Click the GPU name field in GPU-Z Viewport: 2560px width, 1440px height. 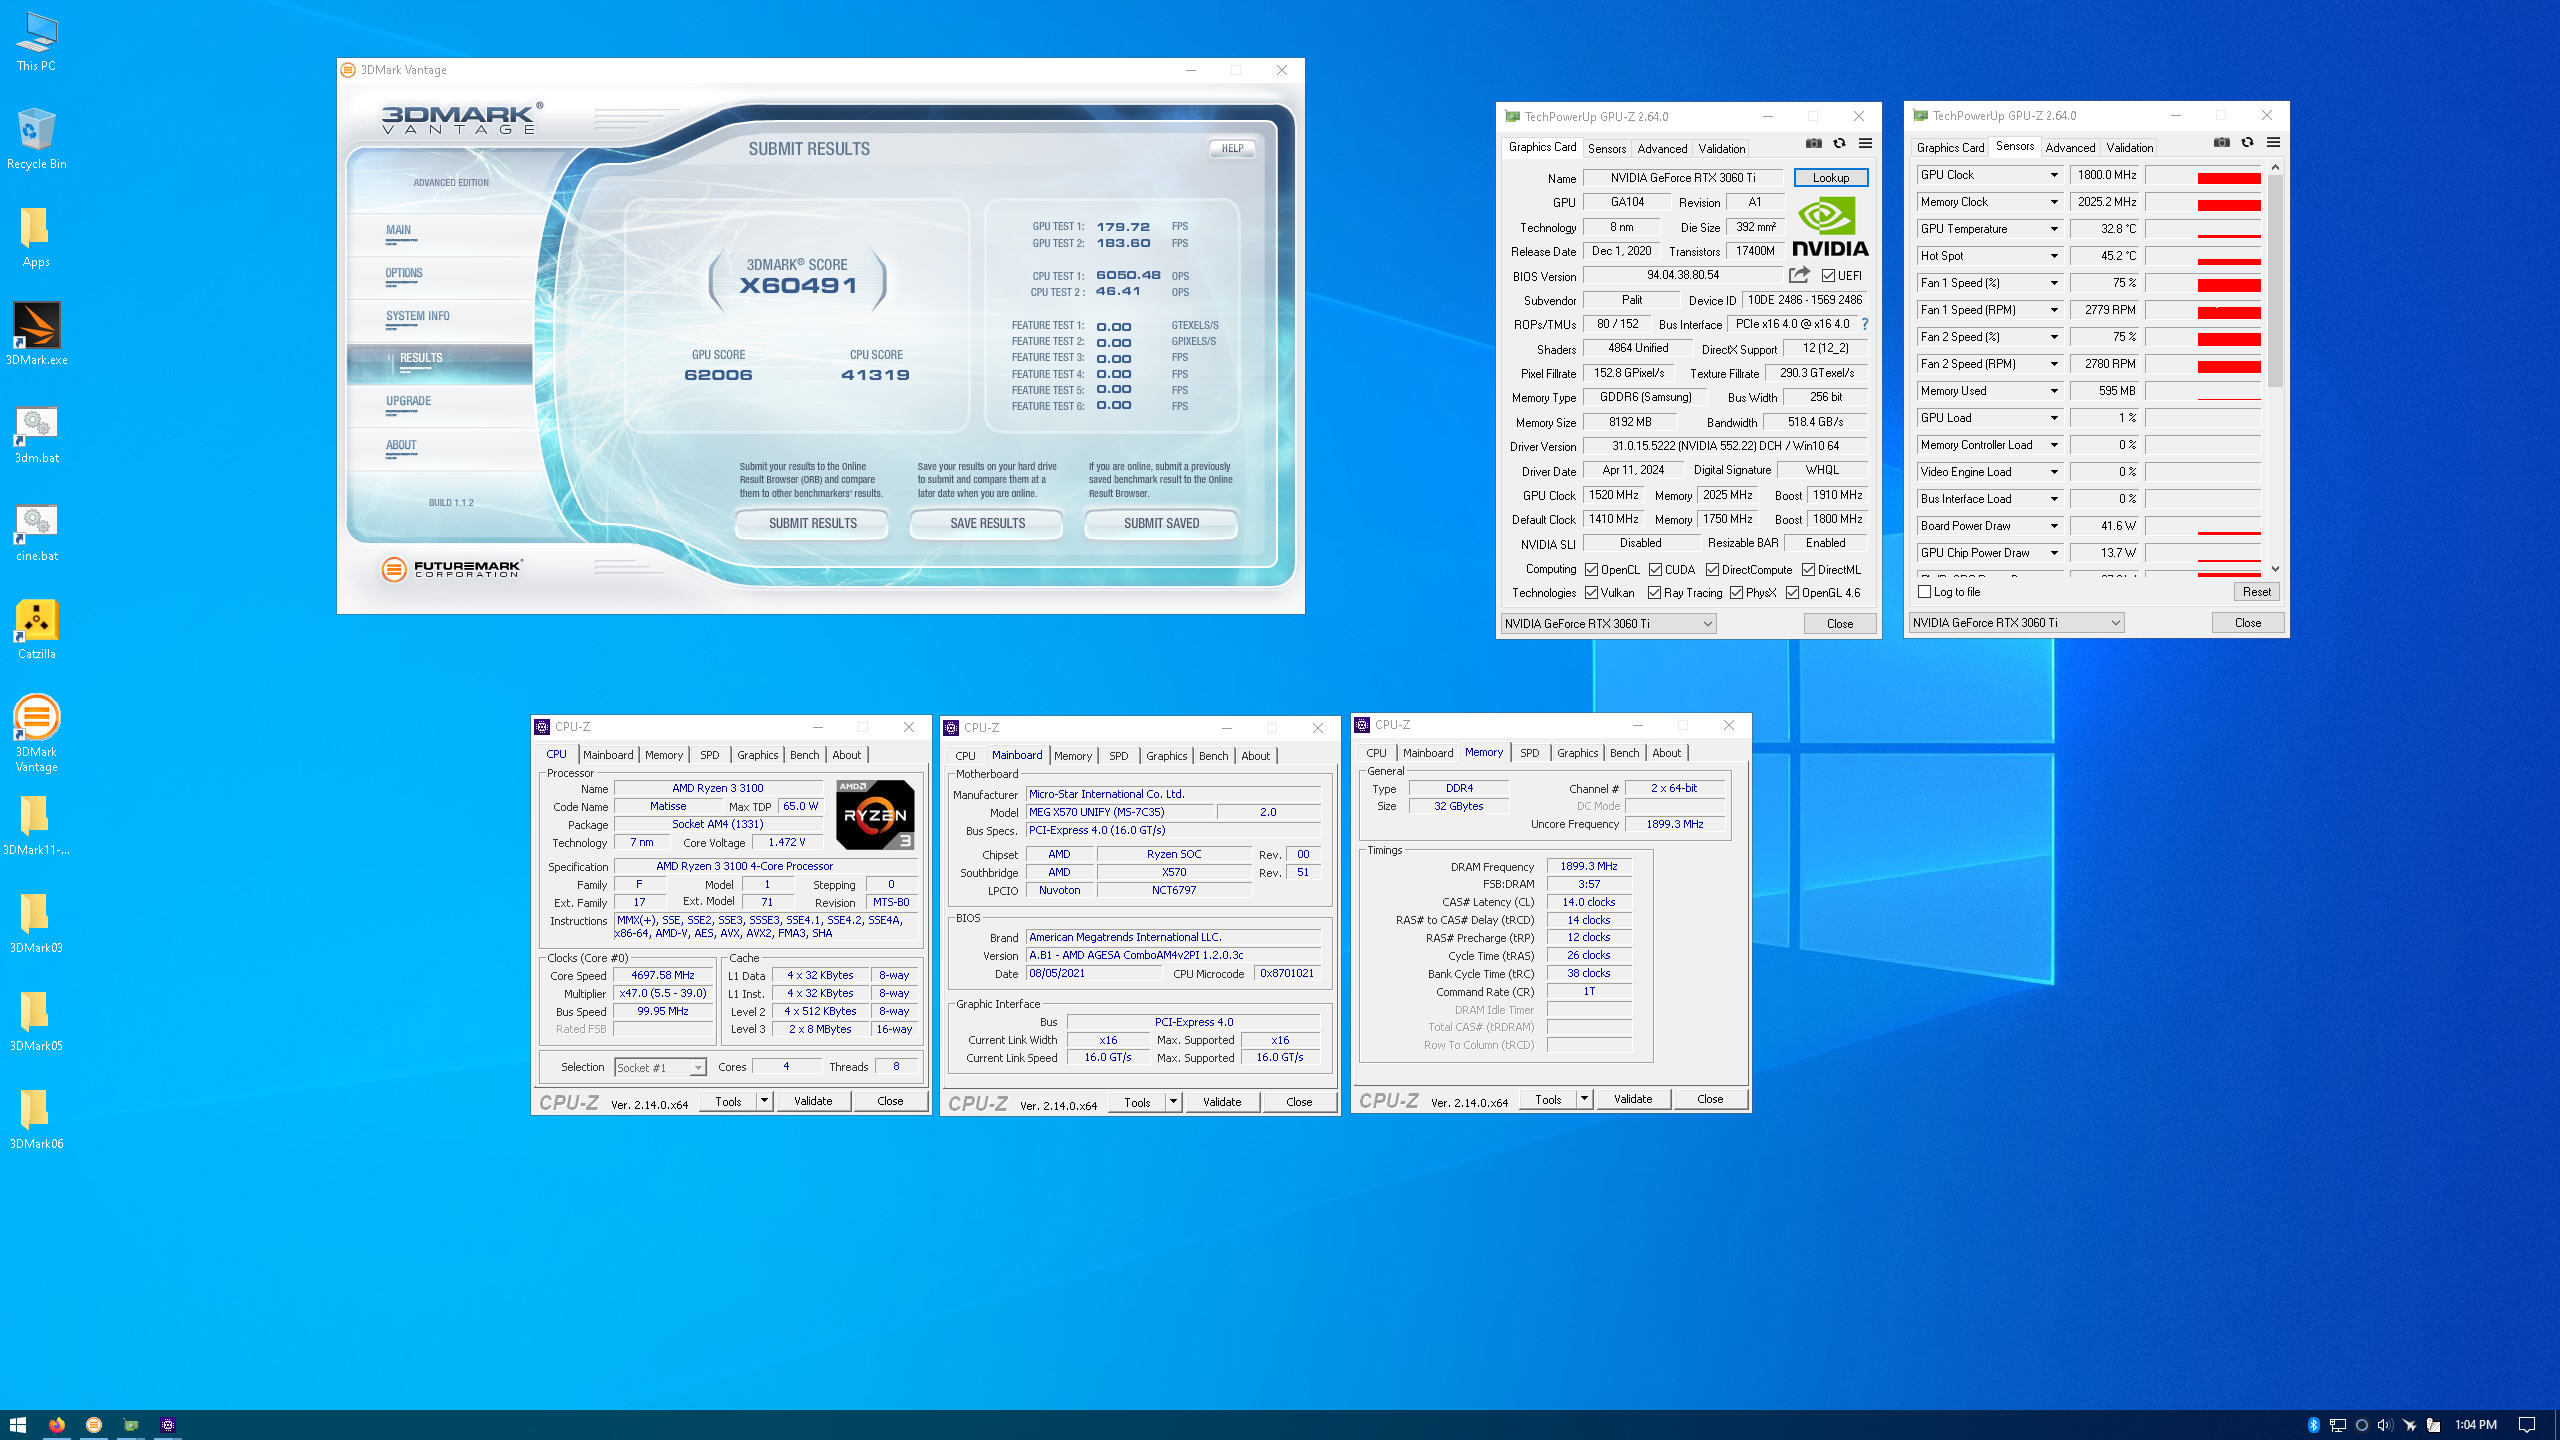click(1682, 178)
